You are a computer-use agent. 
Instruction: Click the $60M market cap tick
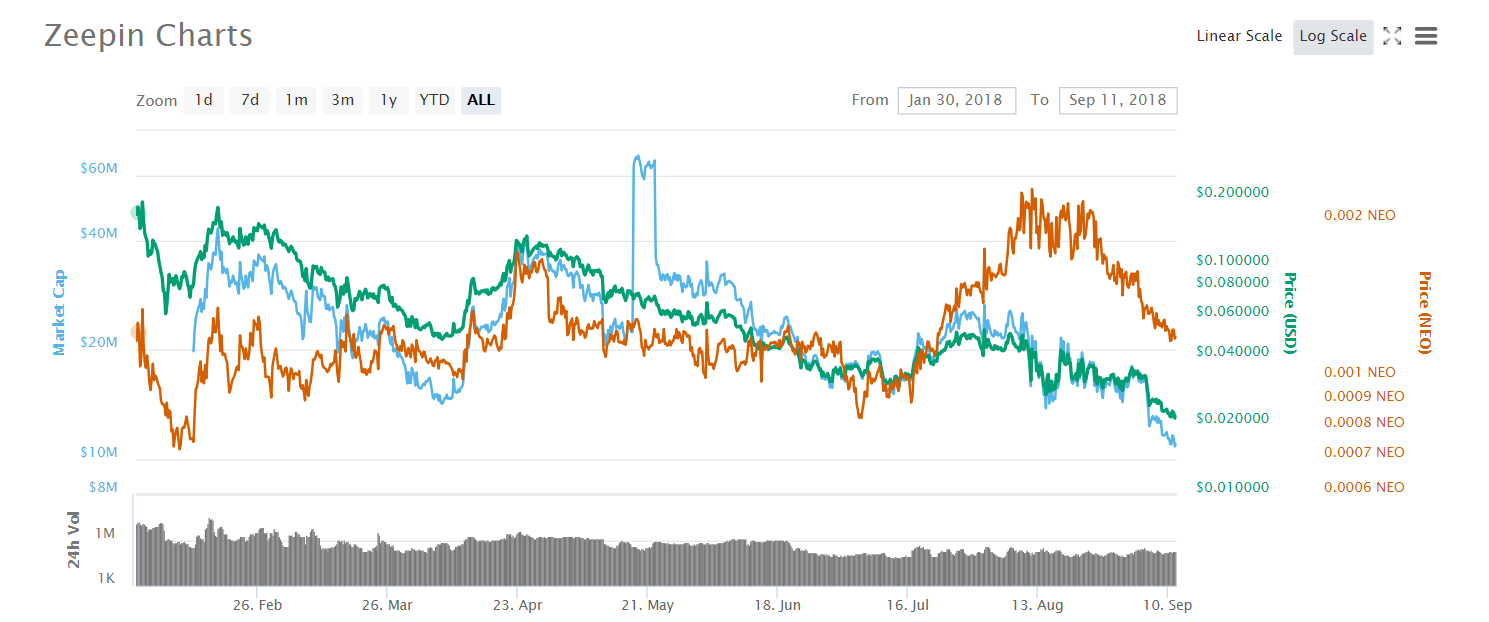(x=99, y=168)
